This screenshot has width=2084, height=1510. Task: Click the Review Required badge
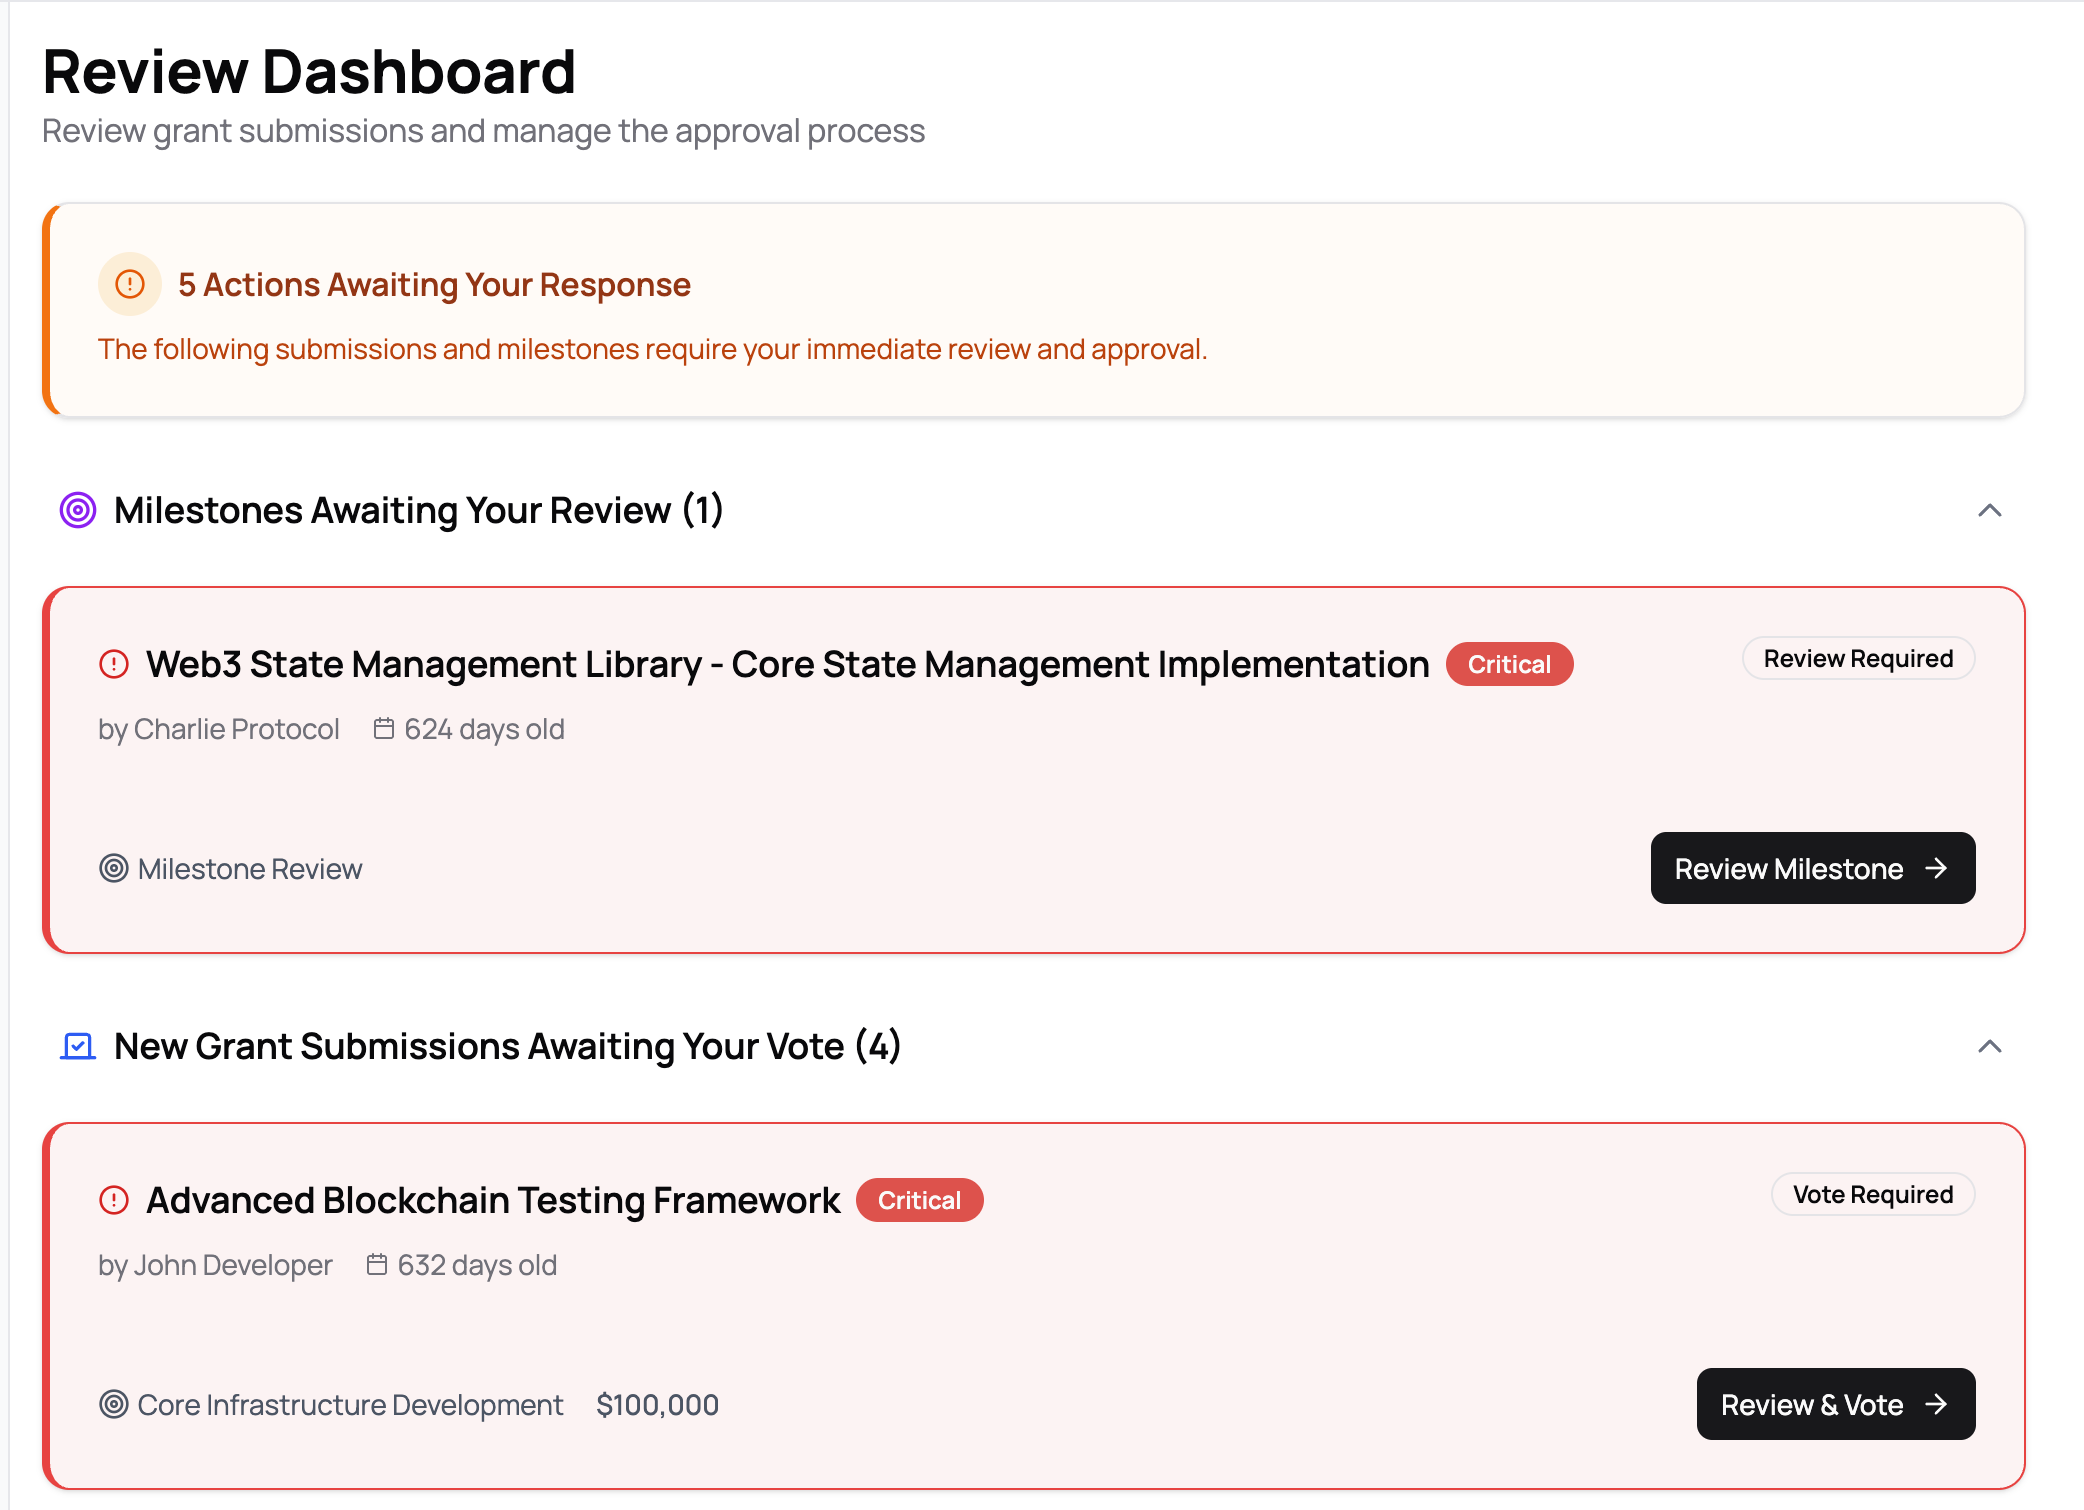[x=1858, y=658]
